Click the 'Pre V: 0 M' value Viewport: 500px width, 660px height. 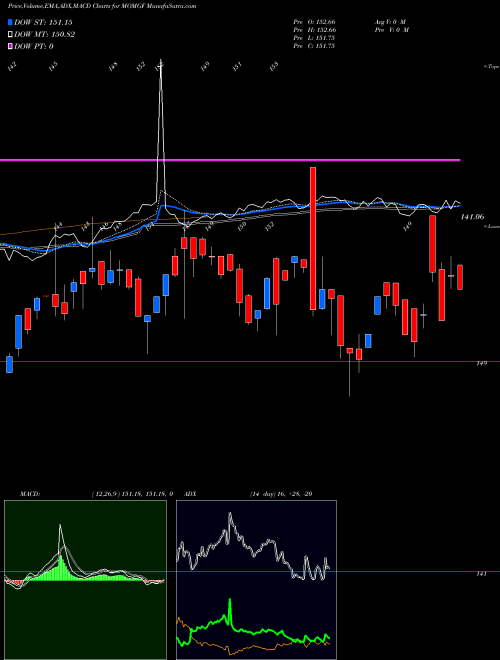pyautogui.click(x=391, y=30)
